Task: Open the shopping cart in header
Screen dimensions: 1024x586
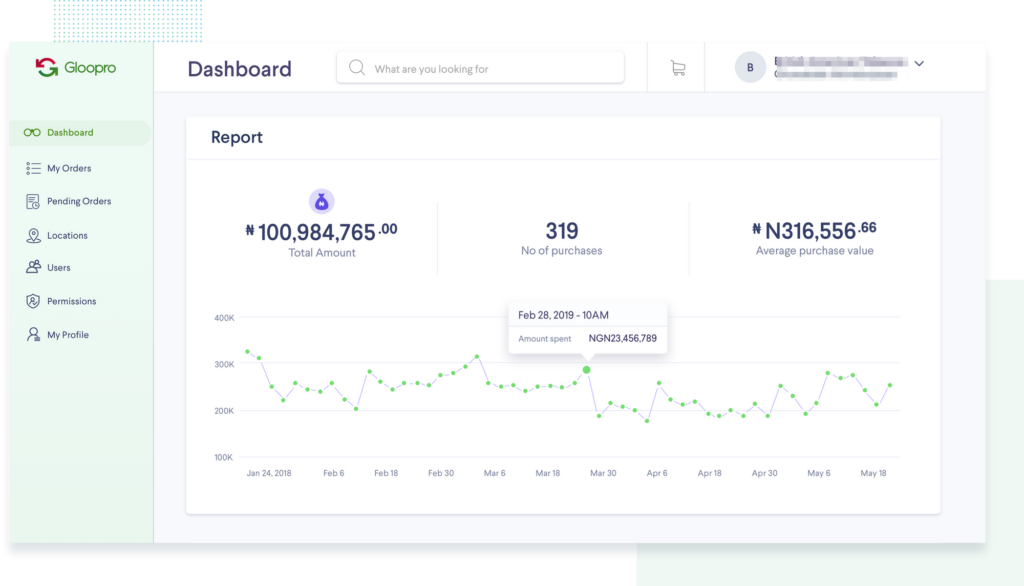Action: (x=677, y=68)
